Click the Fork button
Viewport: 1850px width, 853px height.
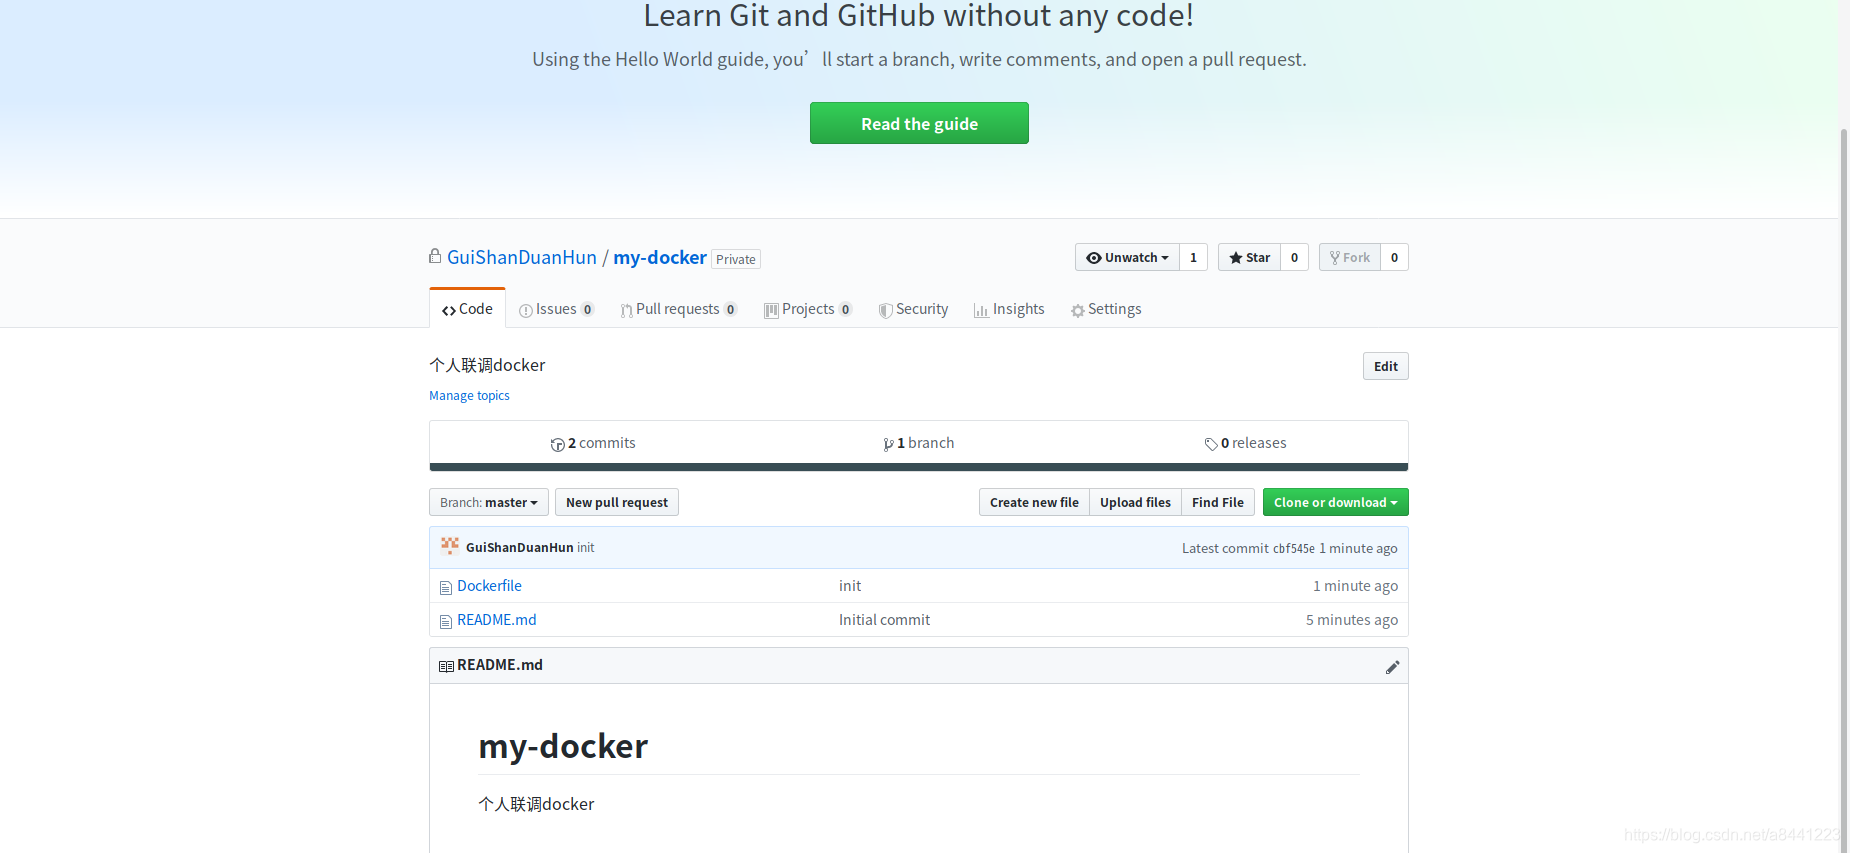1349,257
